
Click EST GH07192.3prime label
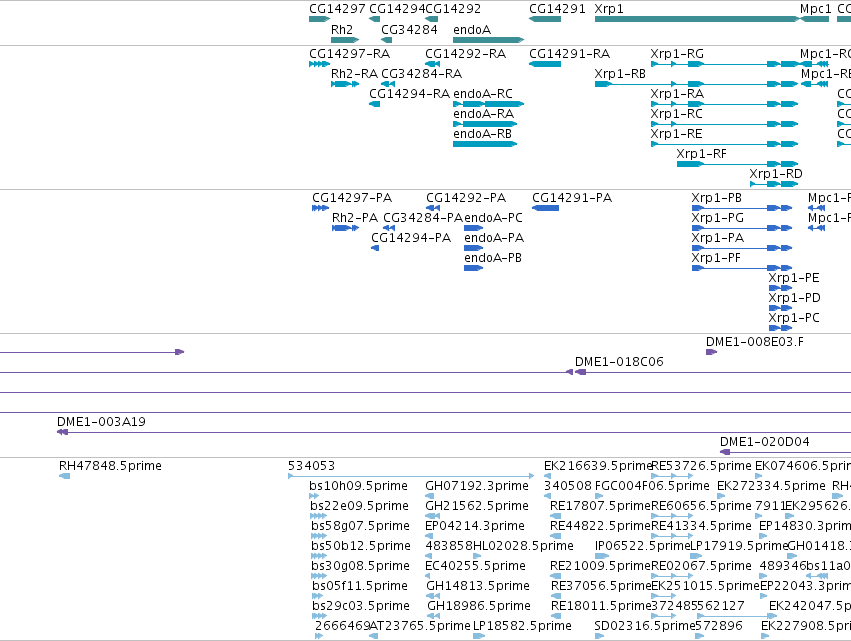tap(477, 486)
